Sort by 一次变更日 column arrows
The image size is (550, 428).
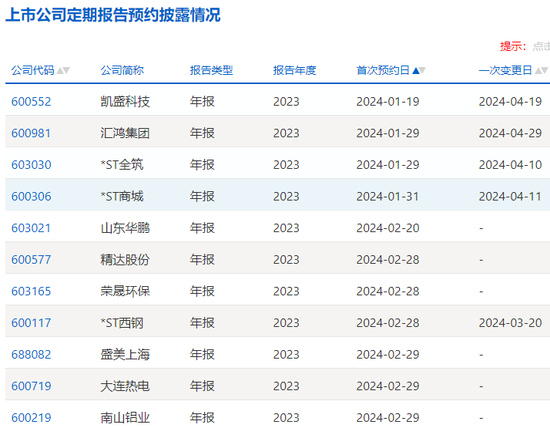click(541, 71)
